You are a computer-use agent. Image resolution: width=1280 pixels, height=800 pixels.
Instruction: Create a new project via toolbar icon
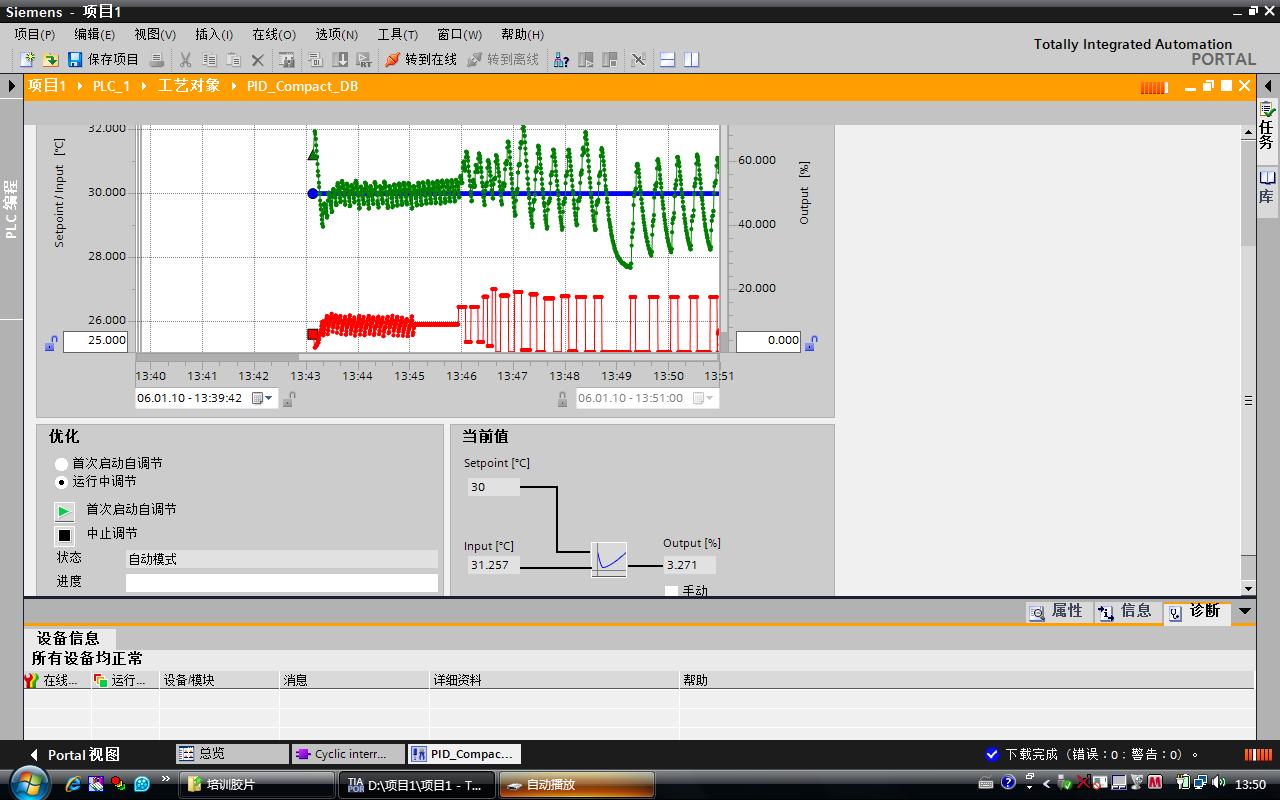pyautogui.click(x=28, y=60)
